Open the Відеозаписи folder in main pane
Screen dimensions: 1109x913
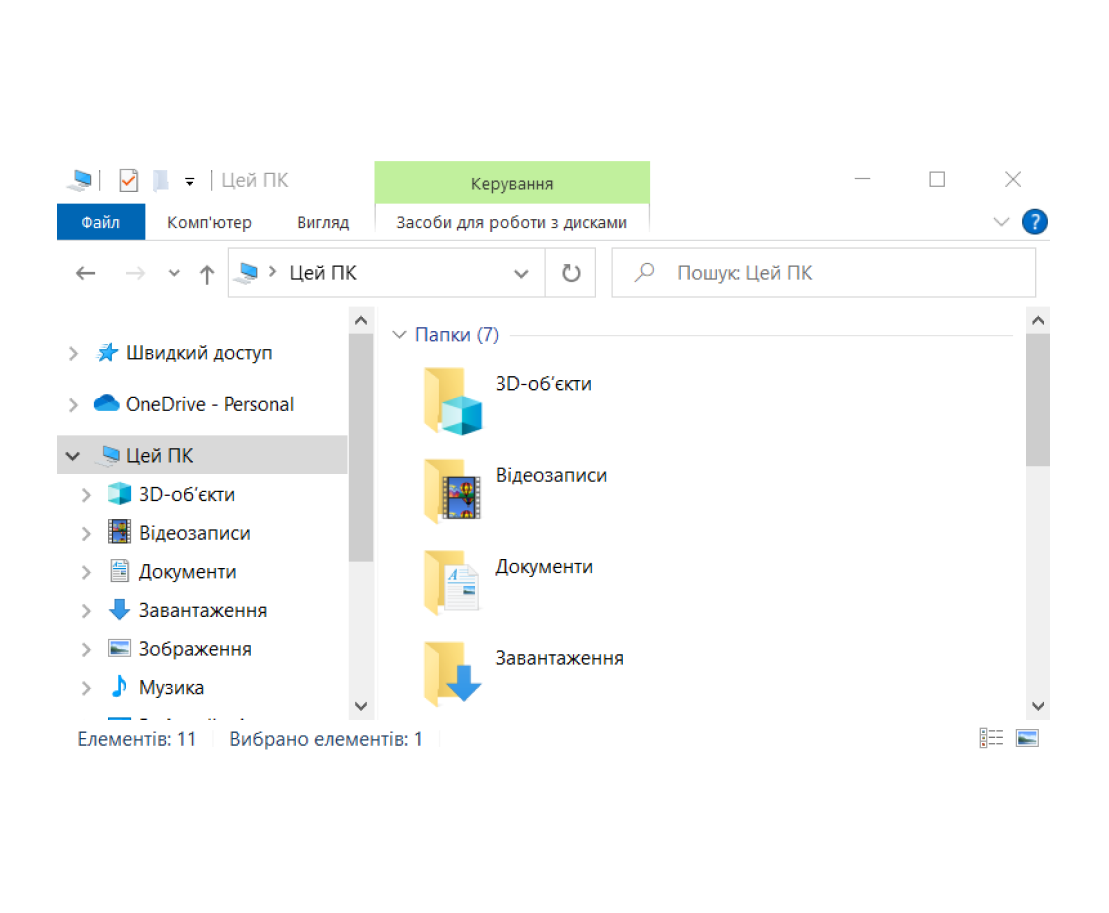tap(453, 491)
